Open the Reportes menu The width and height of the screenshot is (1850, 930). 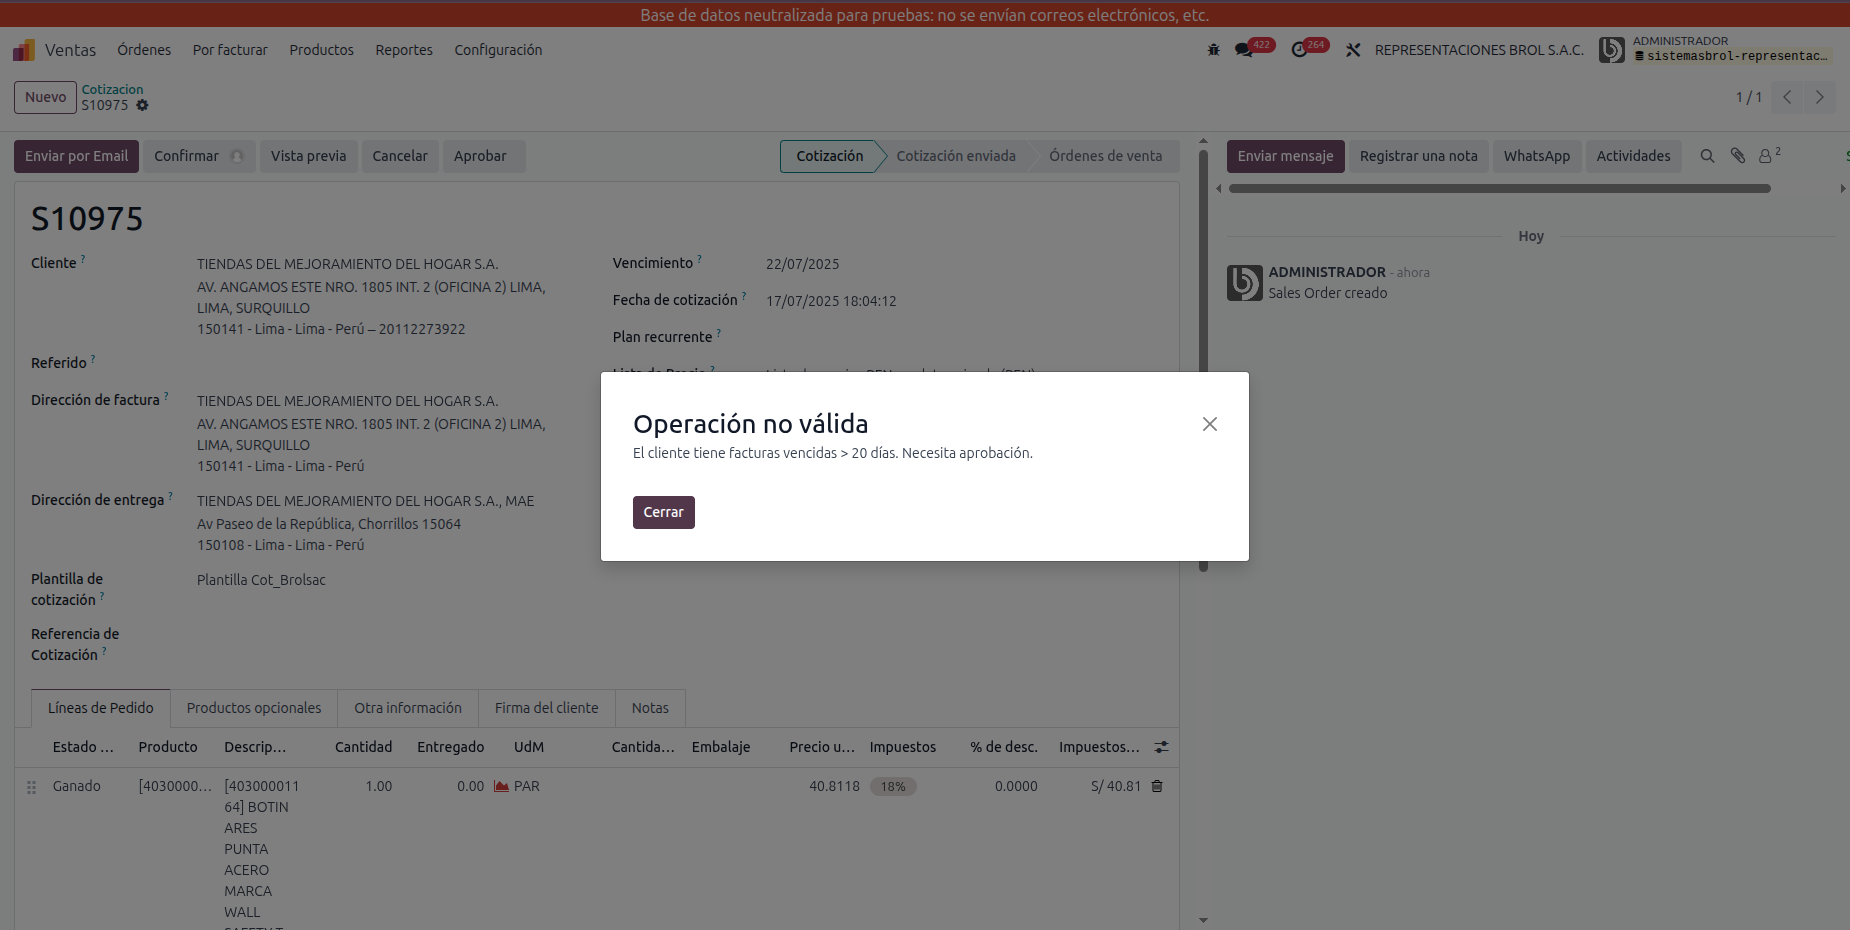coord(404,50)
